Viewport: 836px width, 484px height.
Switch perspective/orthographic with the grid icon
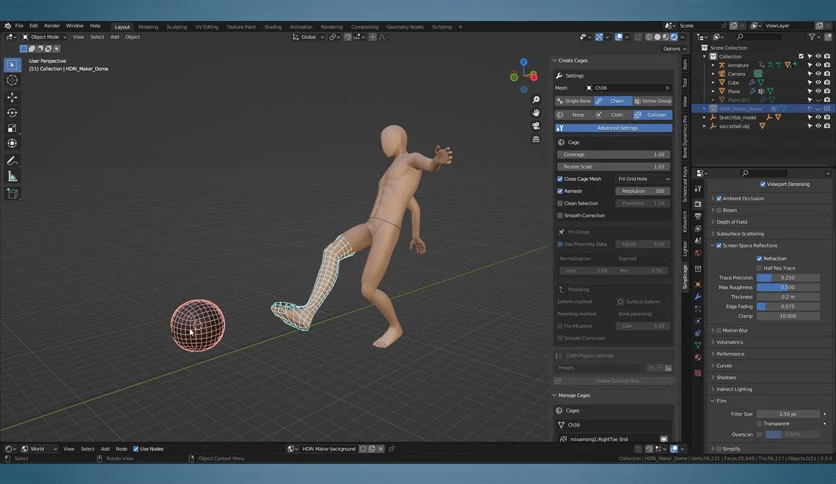(x=536, y=139)
